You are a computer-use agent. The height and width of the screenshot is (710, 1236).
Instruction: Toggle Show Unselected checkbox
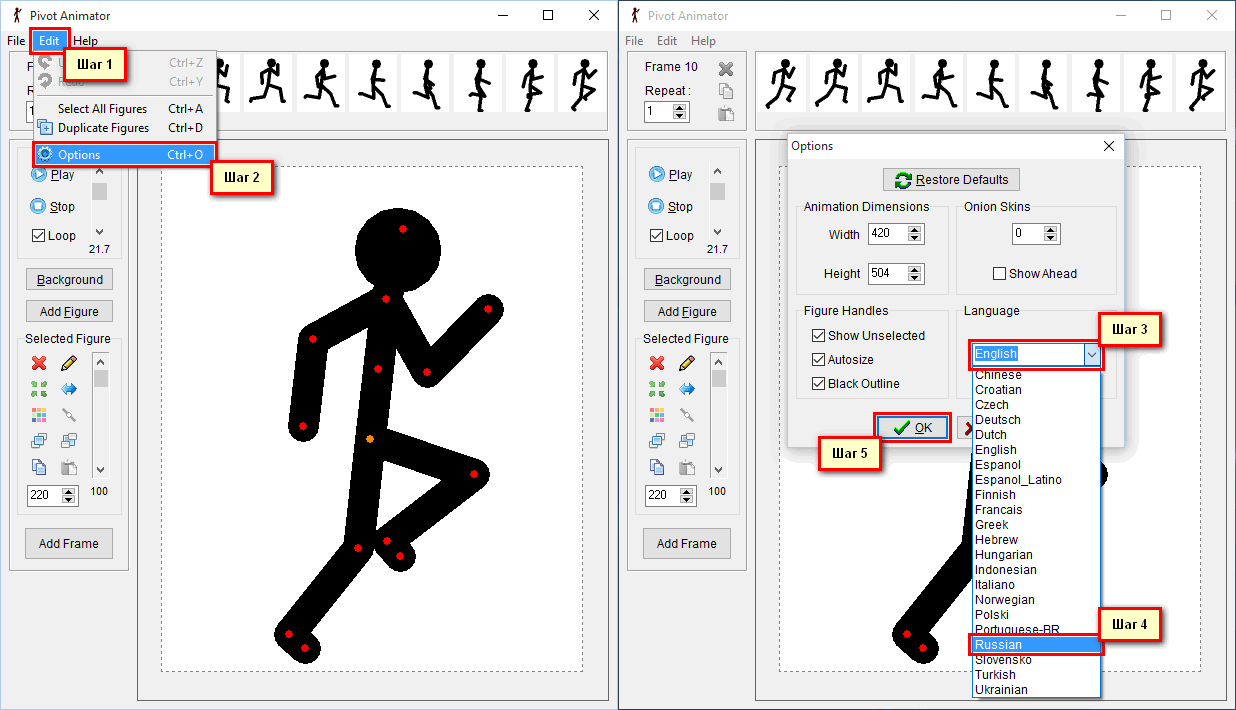(x=819, y=336)
